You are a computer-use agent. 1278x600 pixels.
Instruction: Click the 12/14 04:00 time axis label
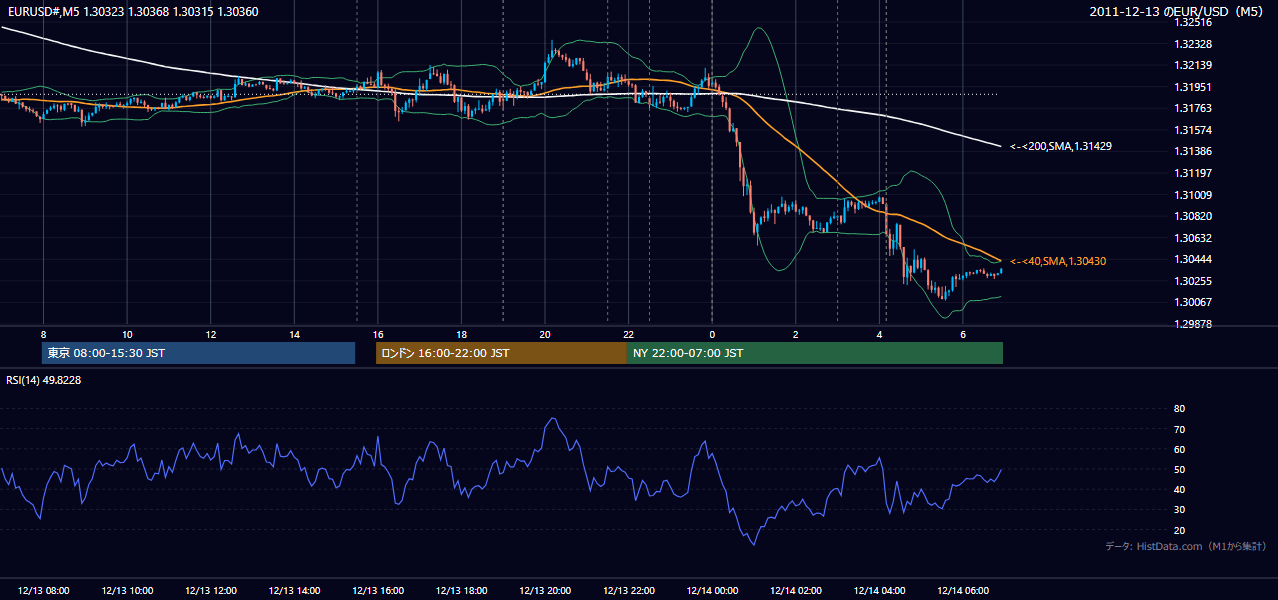click(879, 590)
